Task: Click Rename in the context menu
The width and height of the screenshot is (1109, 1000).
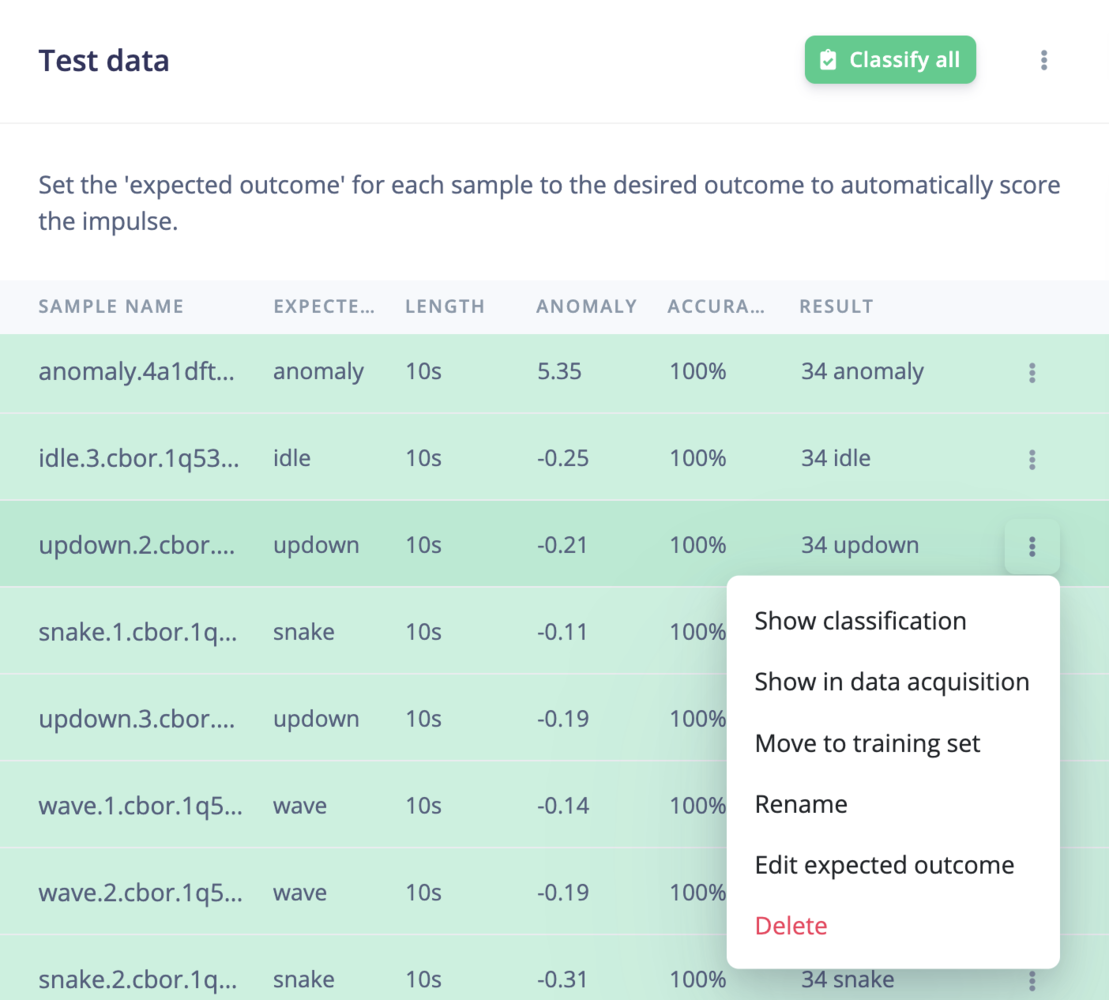Action: pos(801,805)
